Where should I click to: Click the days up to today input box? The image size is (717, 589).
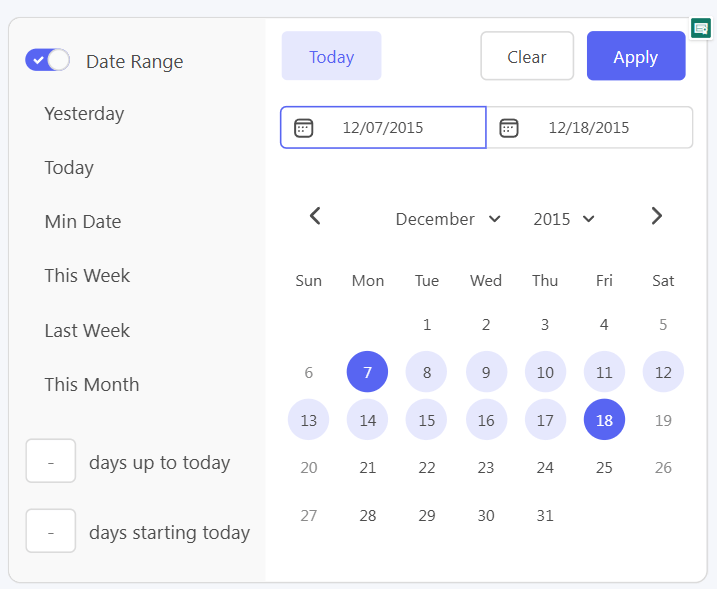51,461
